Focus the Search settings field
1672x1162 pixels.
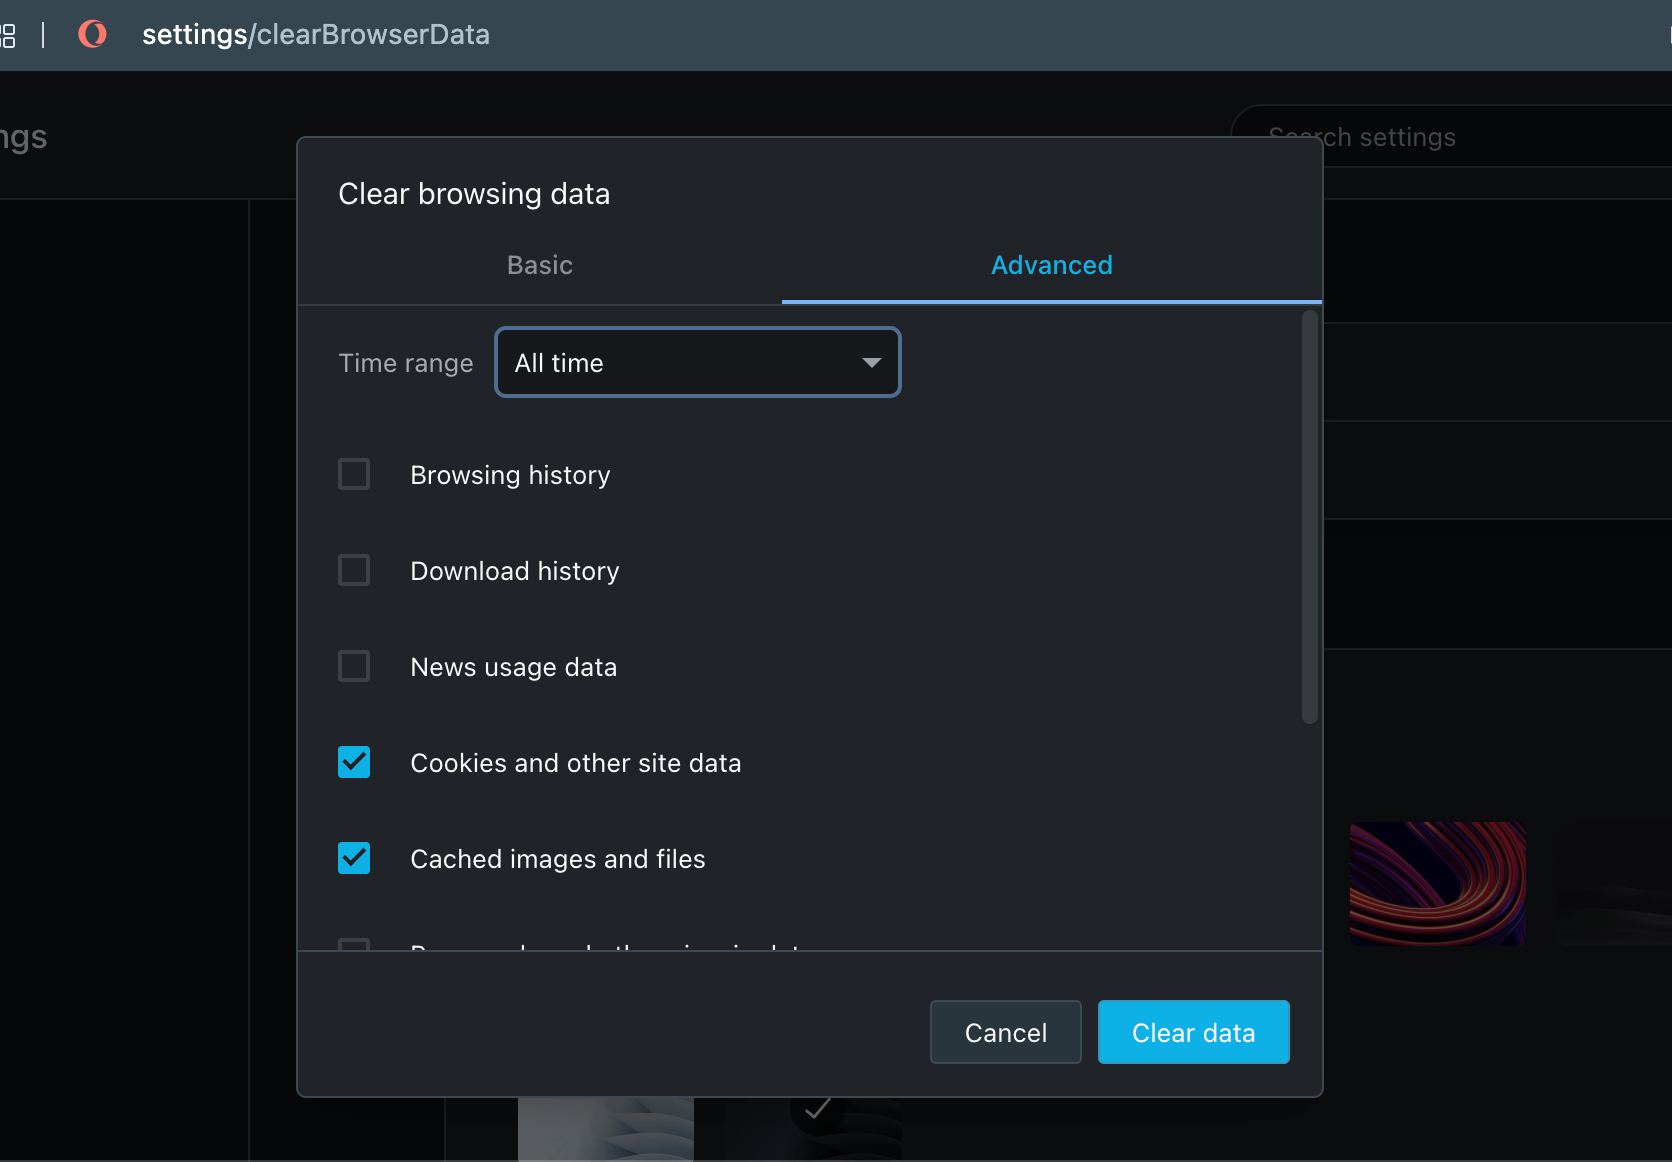1450,137
